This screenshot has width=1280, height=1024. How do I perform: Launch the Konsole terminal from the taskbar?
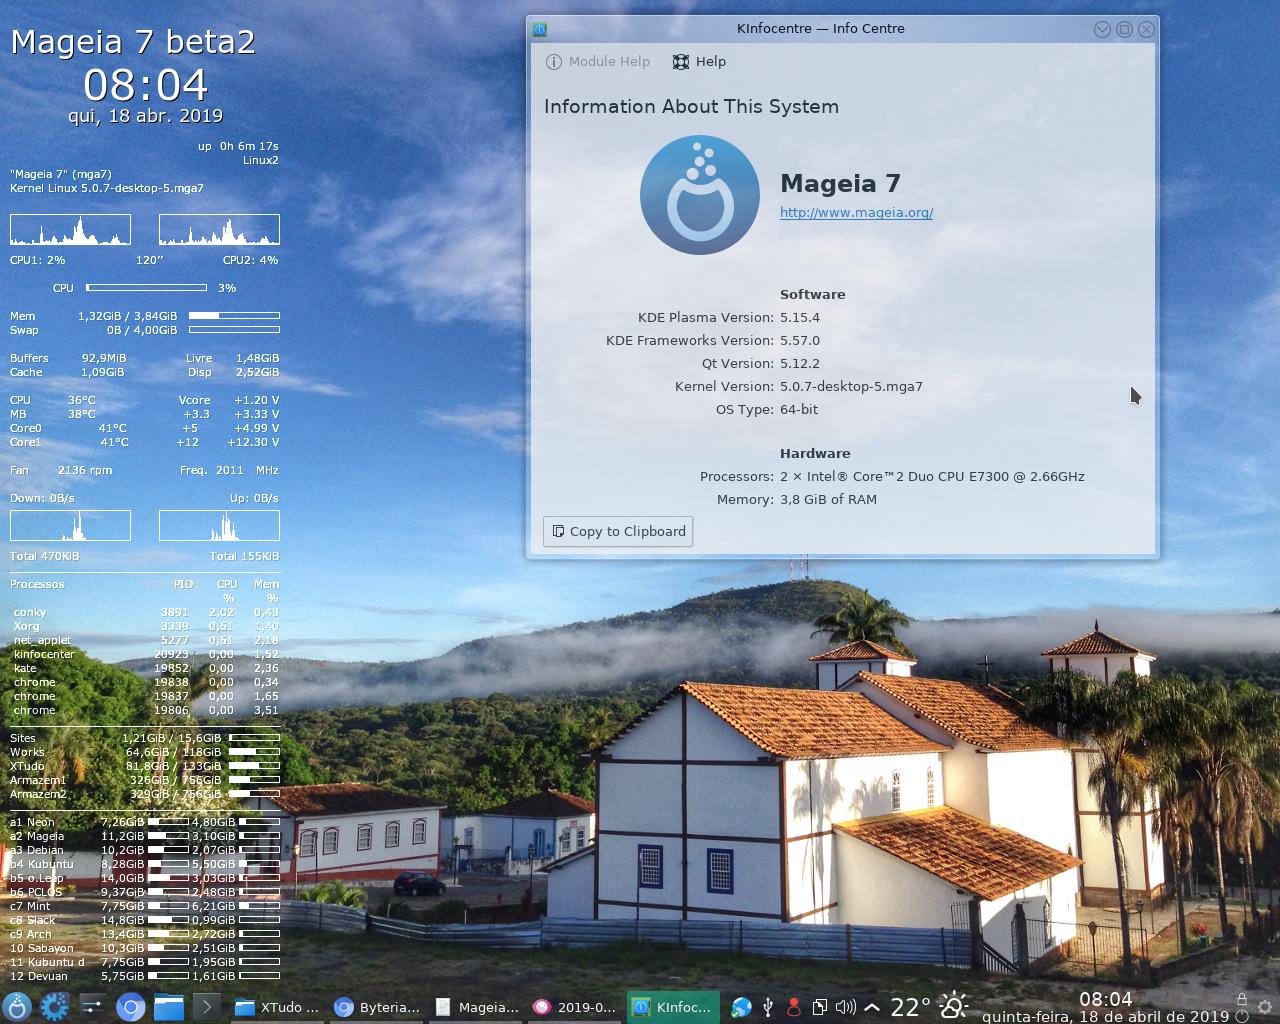[206, 1007]
